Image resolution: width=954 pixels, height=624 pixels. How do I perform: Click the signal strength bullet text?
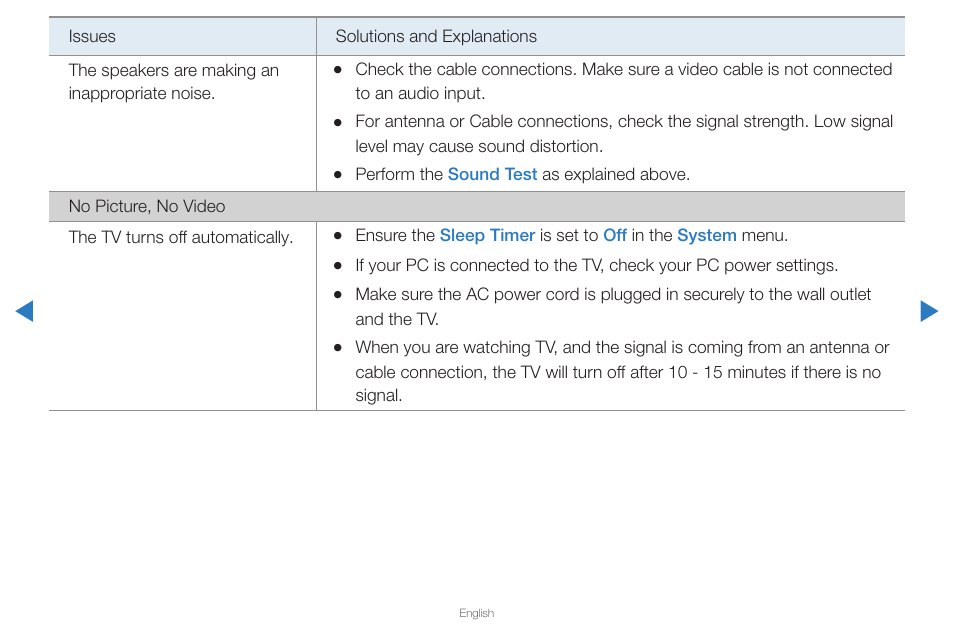(624, 134)
